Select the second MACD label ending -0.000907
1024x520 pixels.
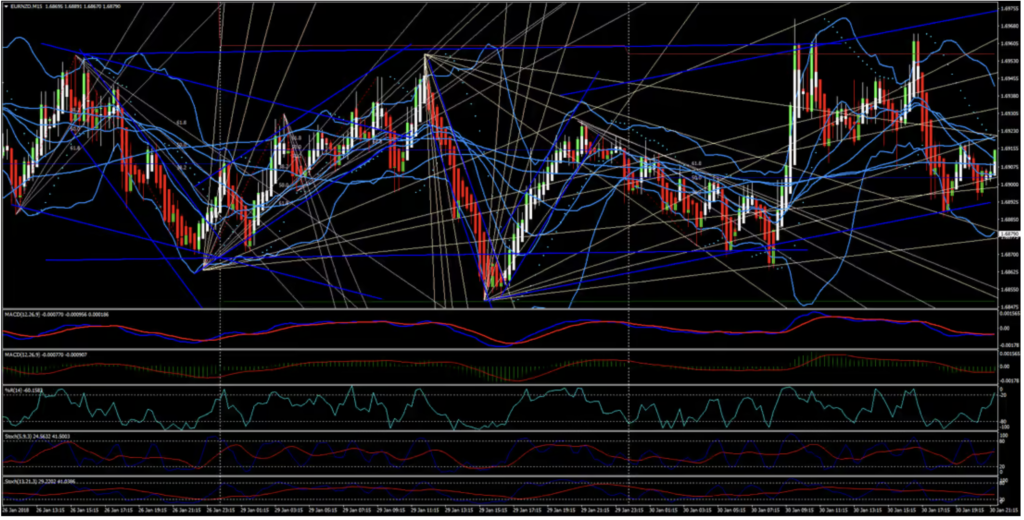pos(46,354)
